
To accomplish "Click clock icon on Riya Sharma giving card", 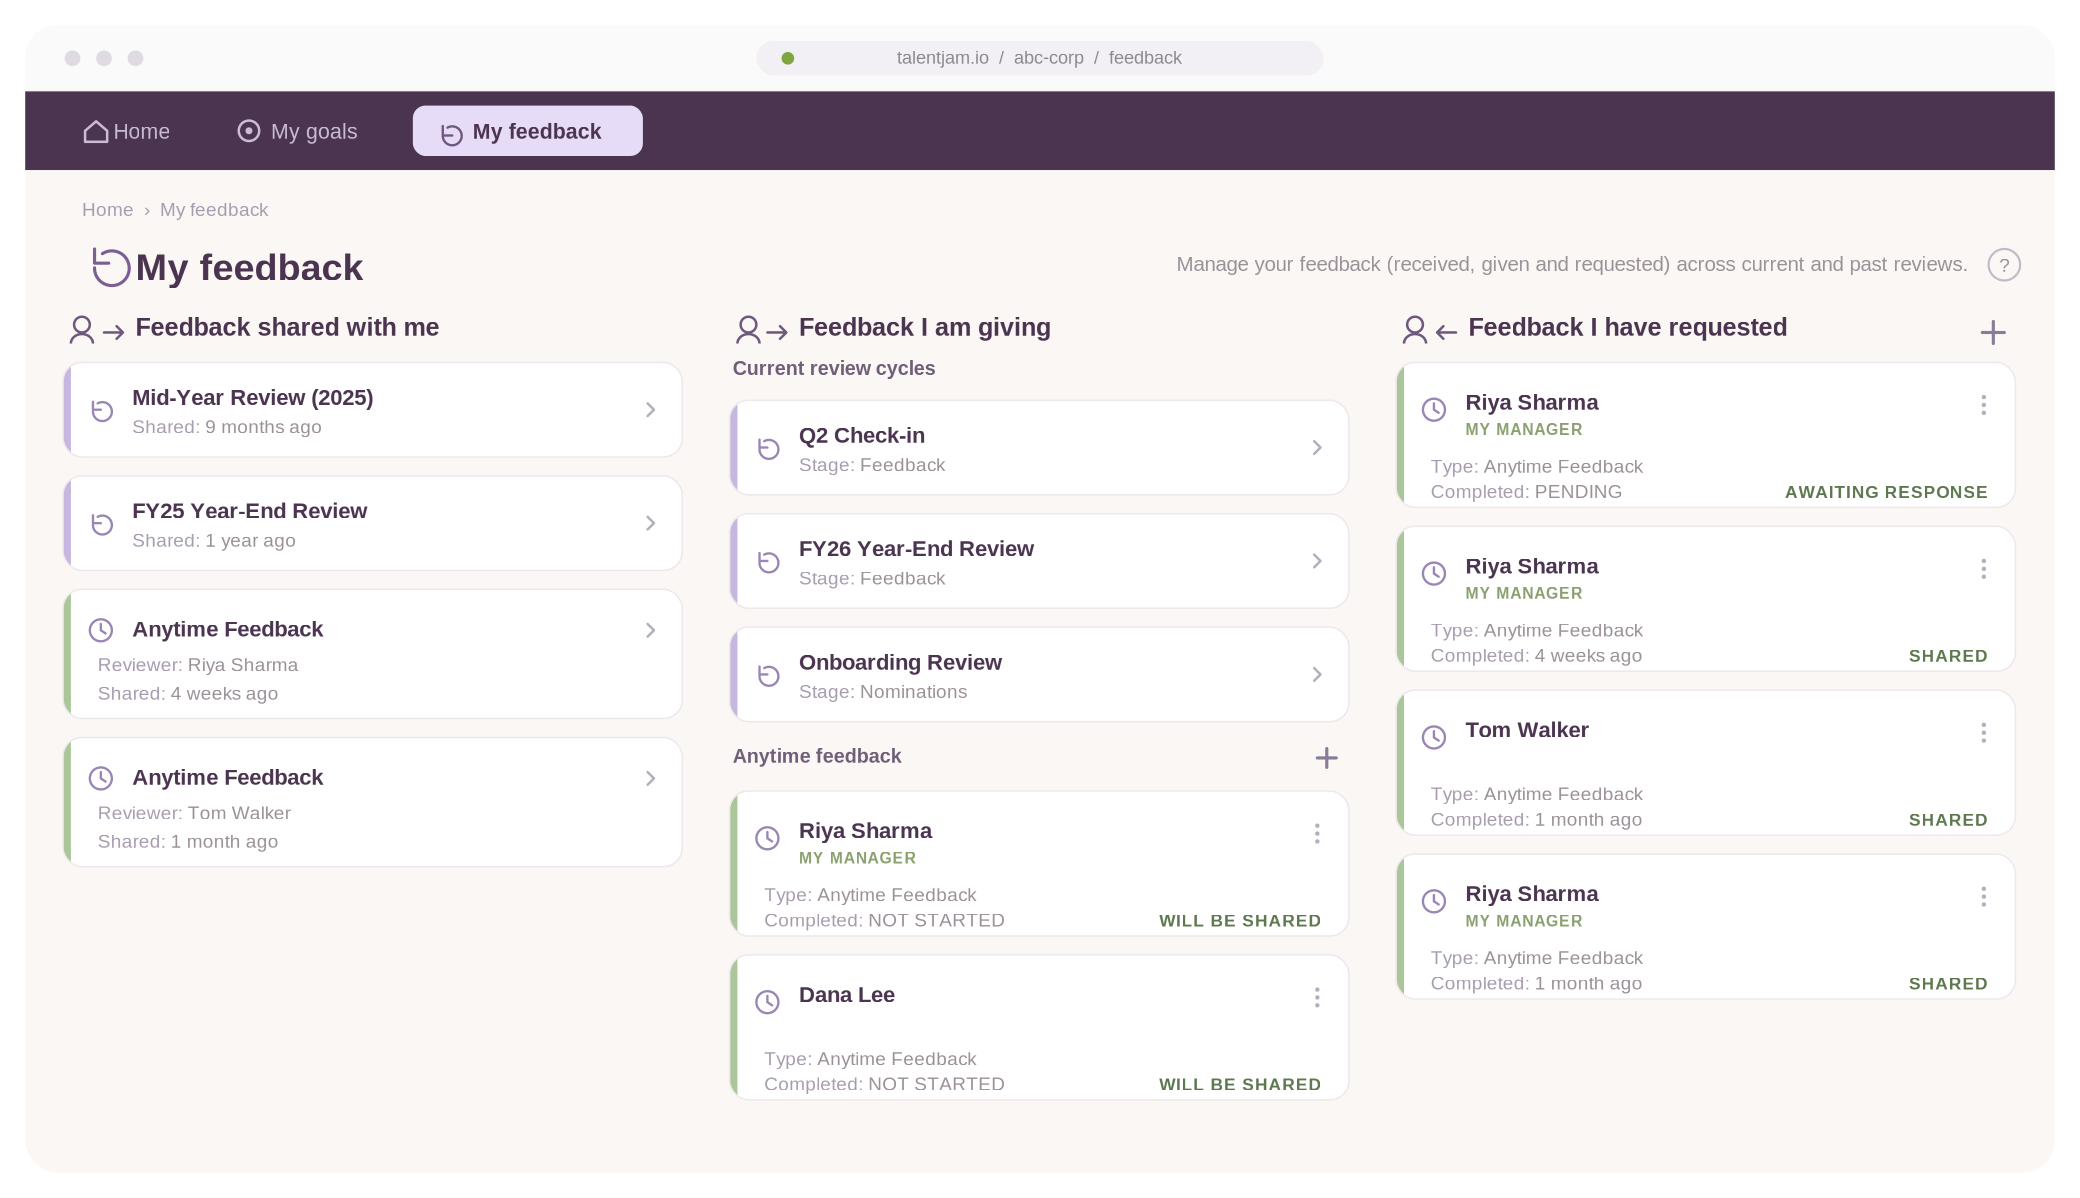I will [x=767, y=838].
